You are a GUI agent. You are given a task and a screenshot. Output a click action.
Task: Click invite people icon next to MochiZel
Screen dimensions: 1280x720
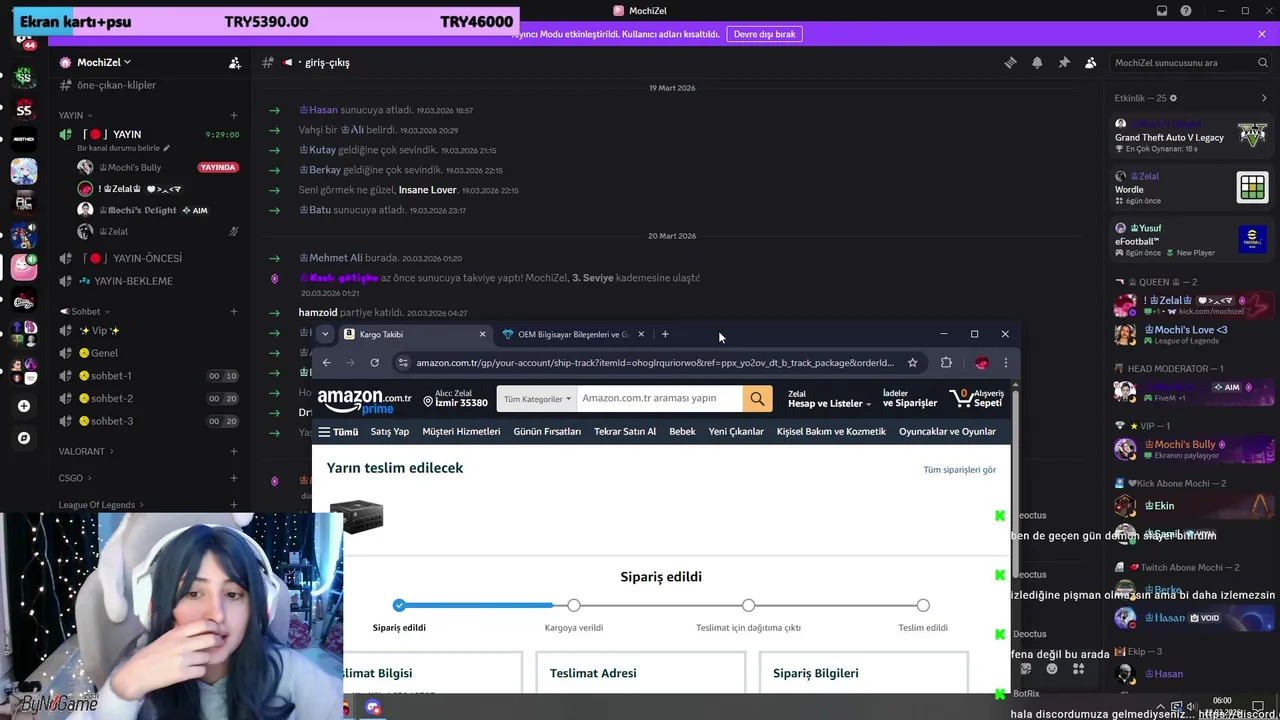(234, 62)
